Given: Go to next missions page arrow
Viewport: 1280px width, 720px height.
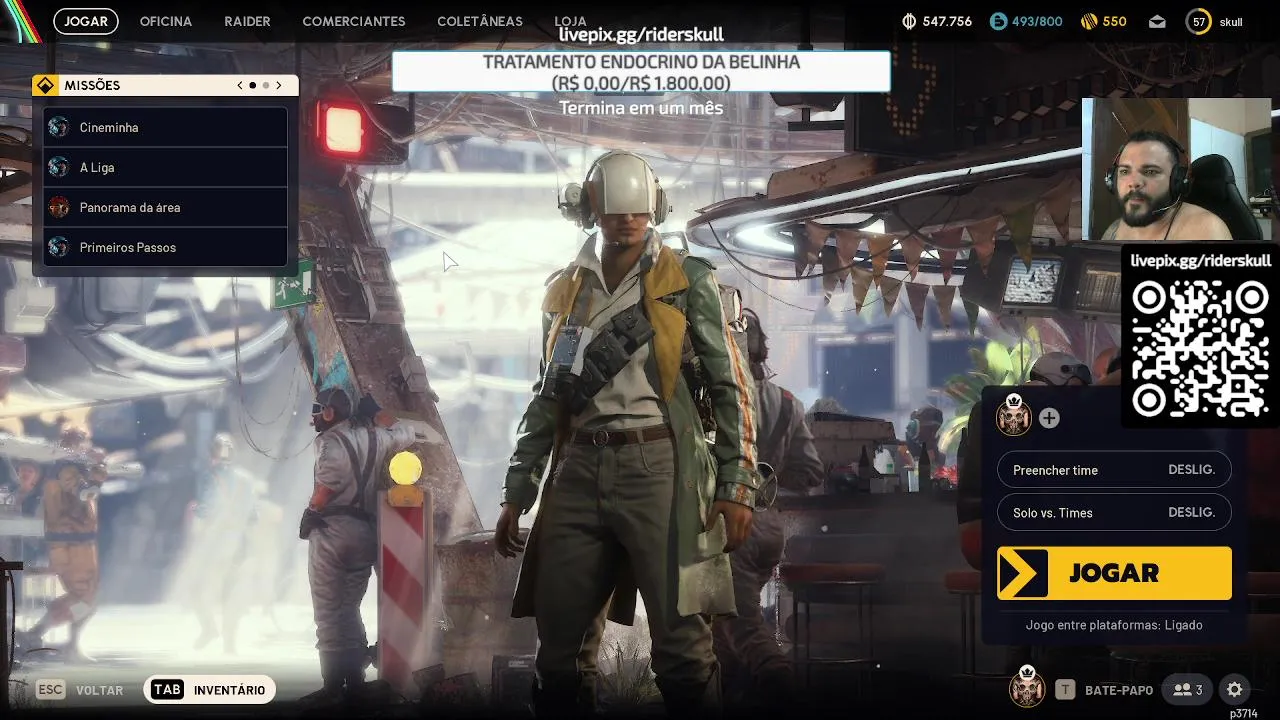Looking at the screenshot, I should 279,85.
